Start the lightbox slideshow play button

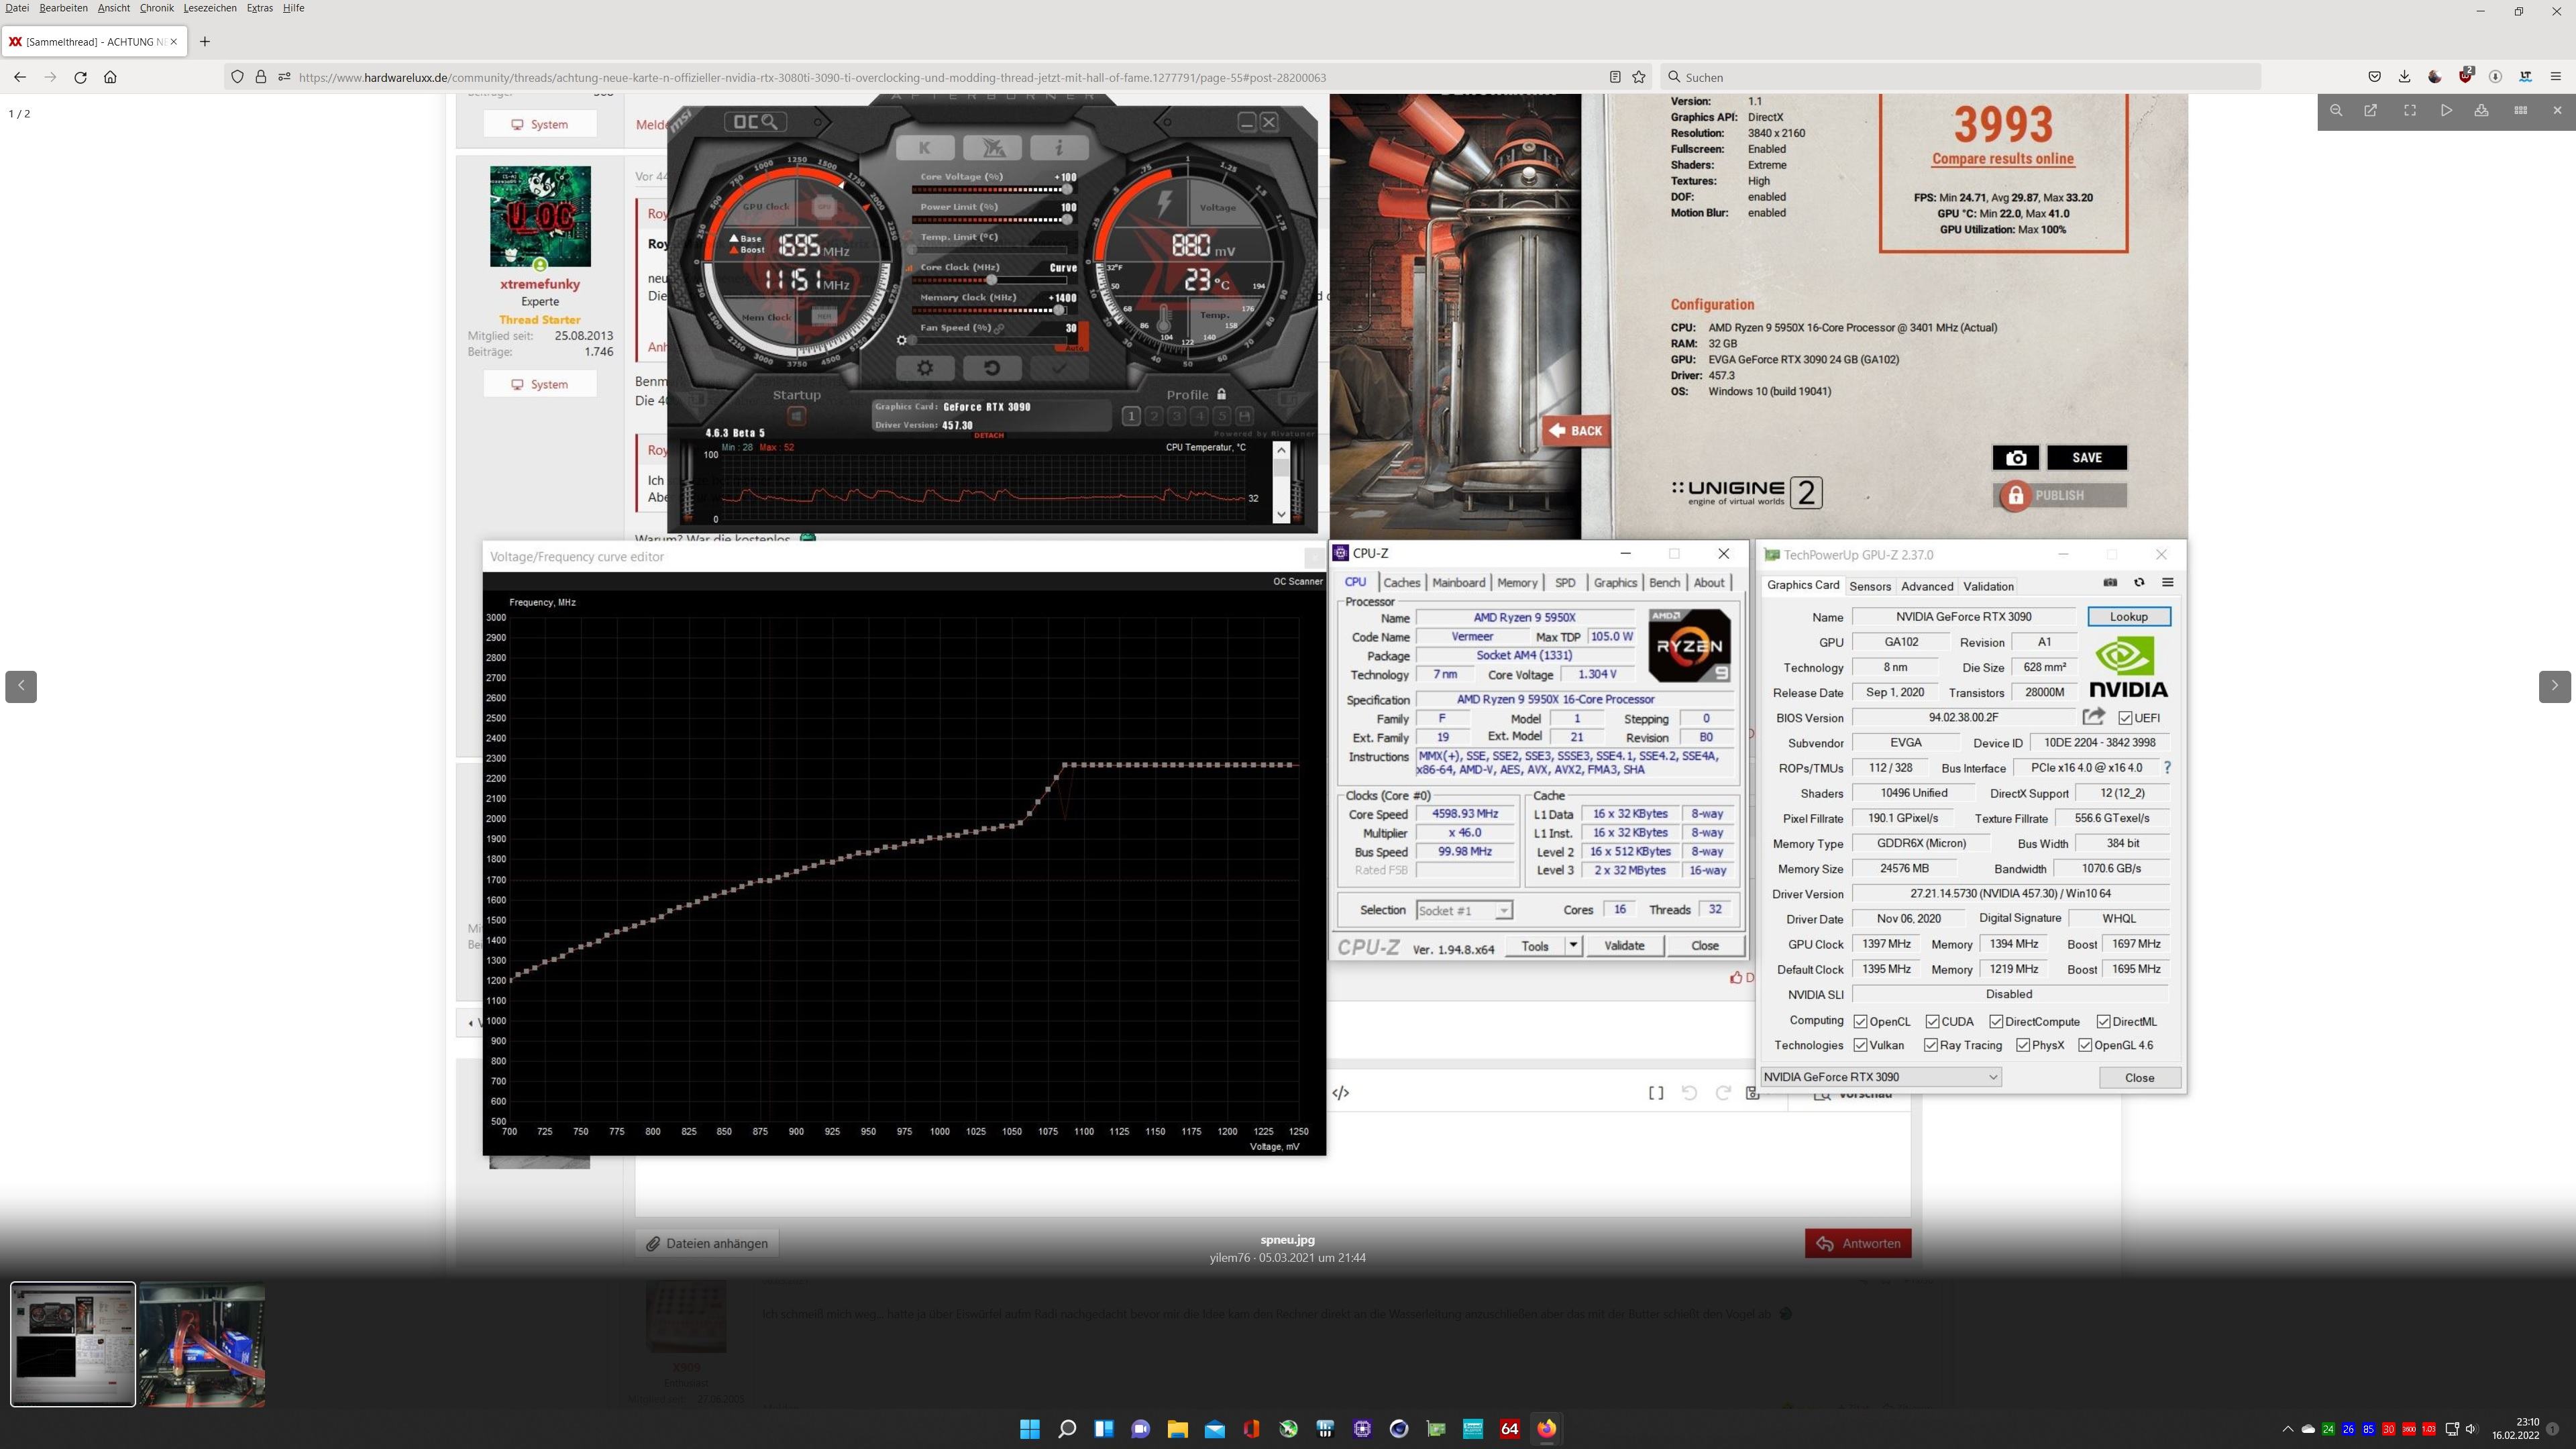2446,110
